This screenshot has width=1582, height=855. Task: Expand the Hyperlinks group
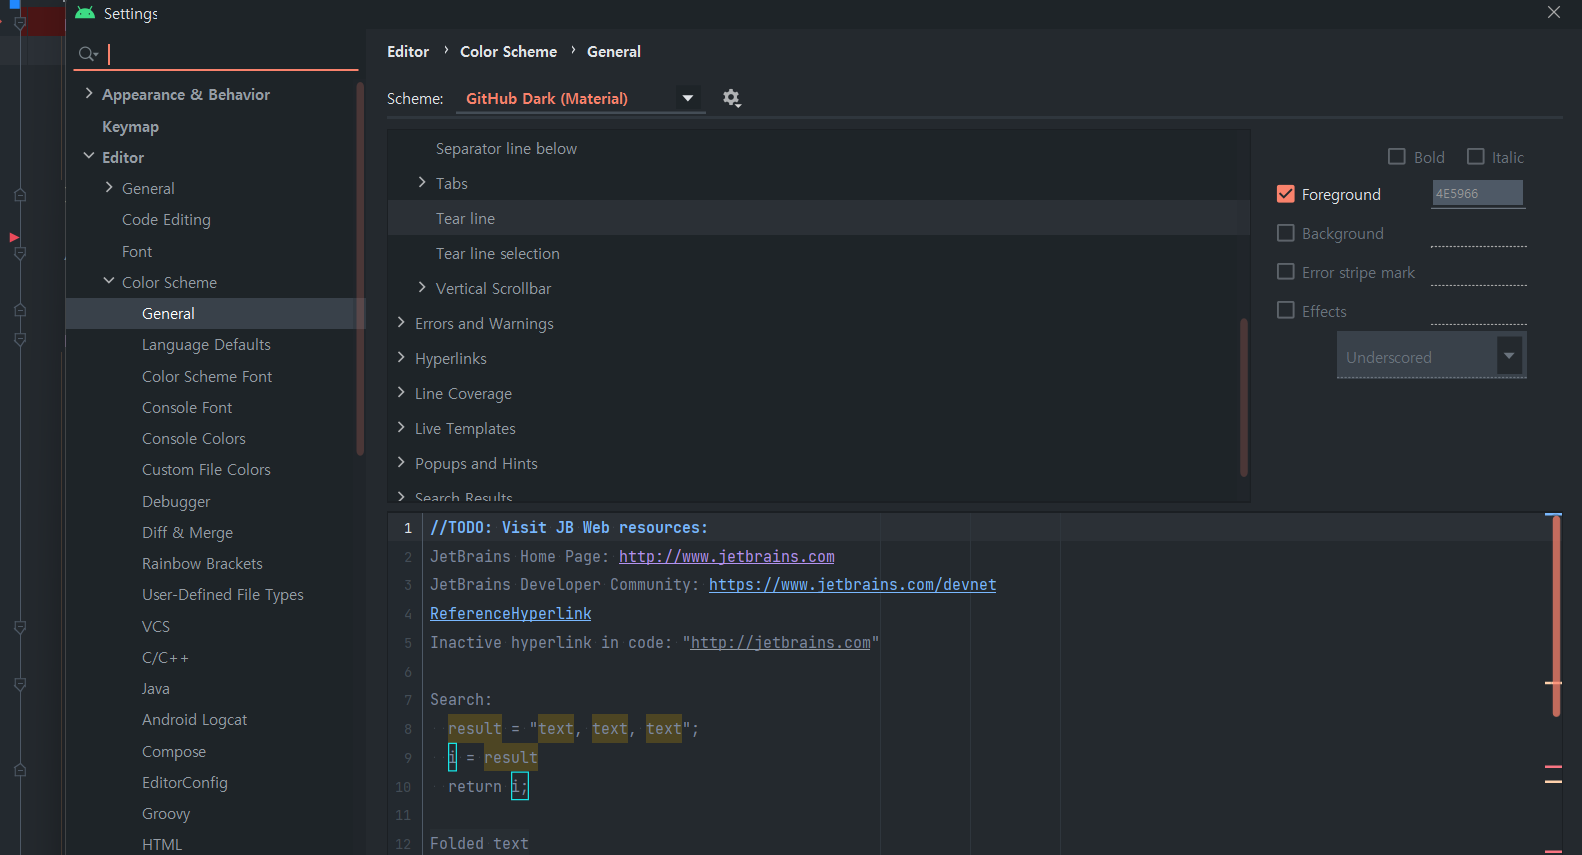[x=401, y=357]
